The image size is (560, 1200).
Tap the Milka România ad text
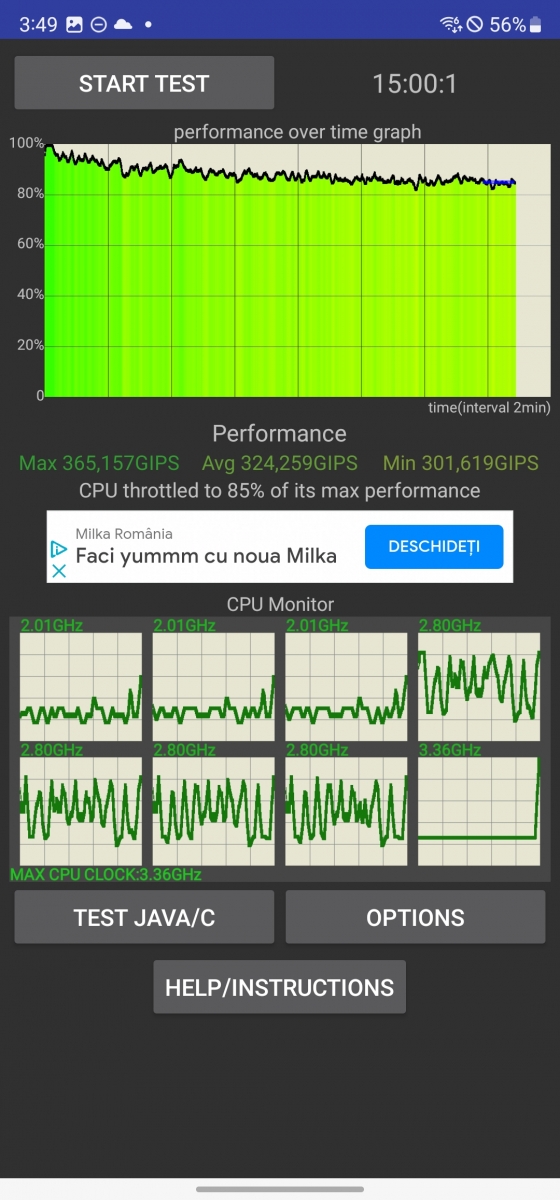point(124,533)
